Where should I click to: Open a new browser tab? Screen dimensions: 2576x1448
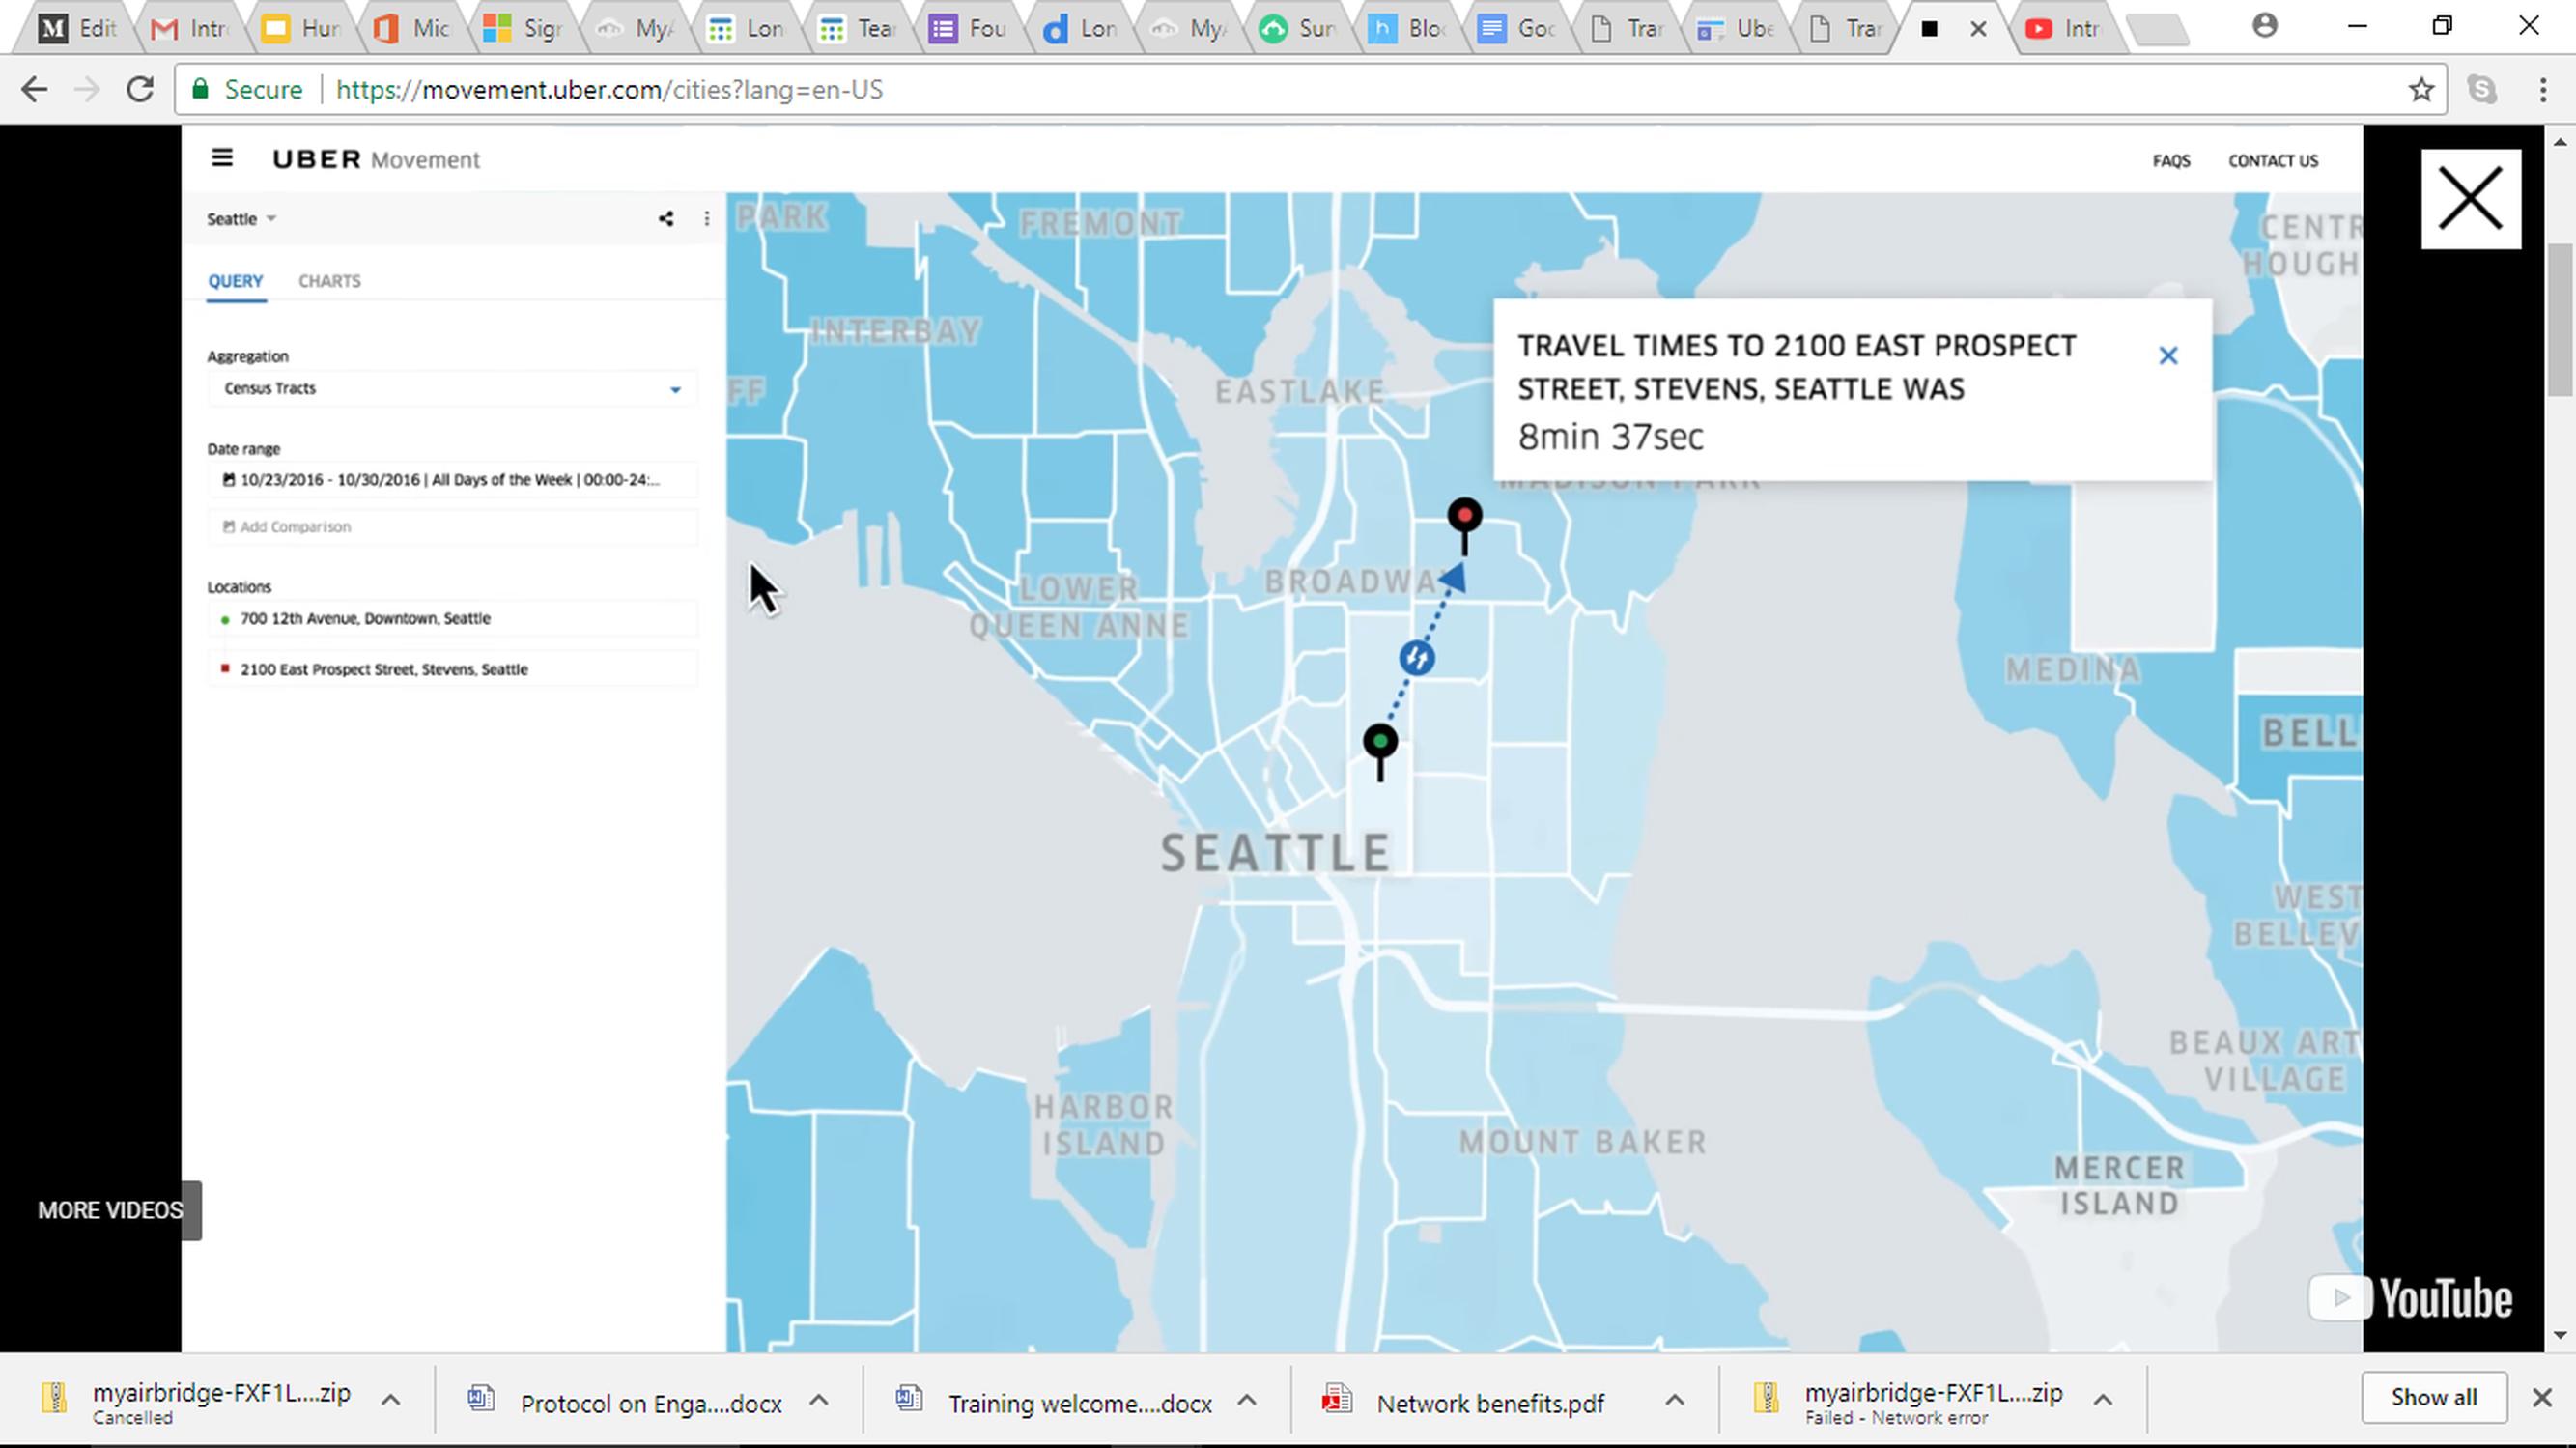(x=2158, y=30)
